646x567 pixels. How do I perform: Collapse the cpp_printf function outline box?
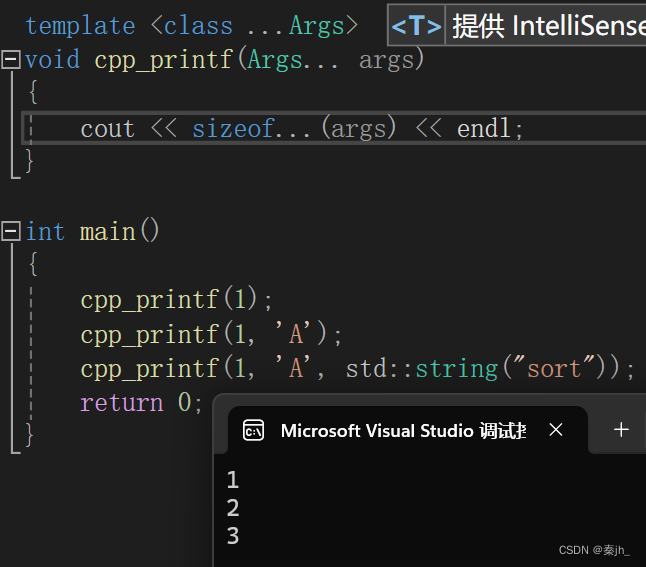[11, 60]
